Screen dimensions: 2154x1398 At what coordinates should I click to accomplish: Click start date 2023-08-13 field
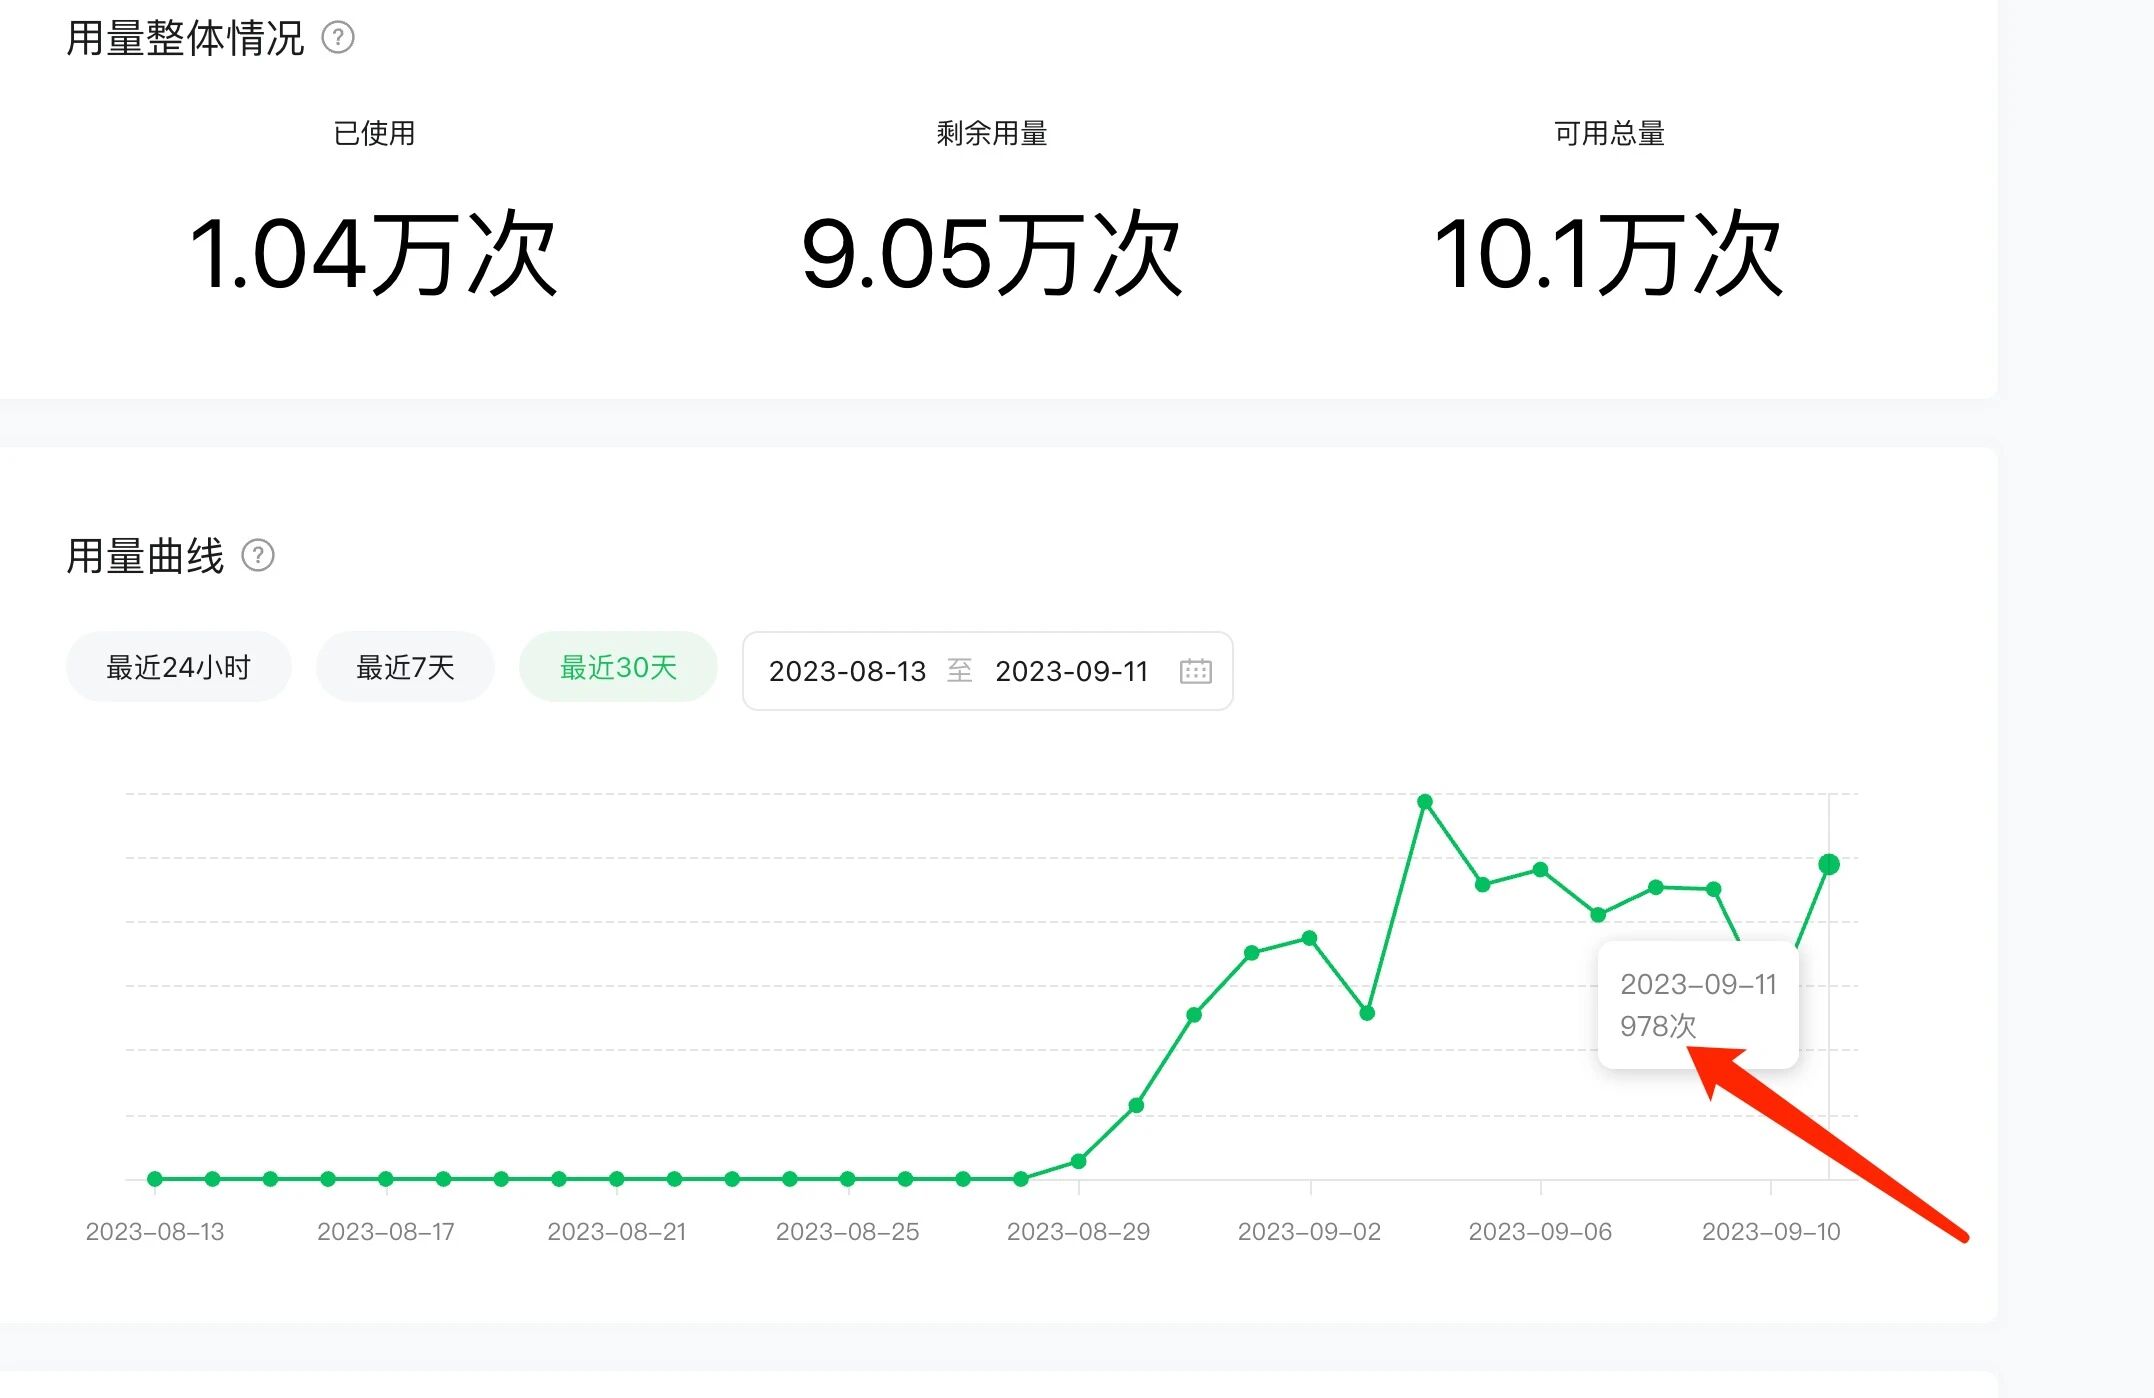pyautogui.click(x=847, y=671)
